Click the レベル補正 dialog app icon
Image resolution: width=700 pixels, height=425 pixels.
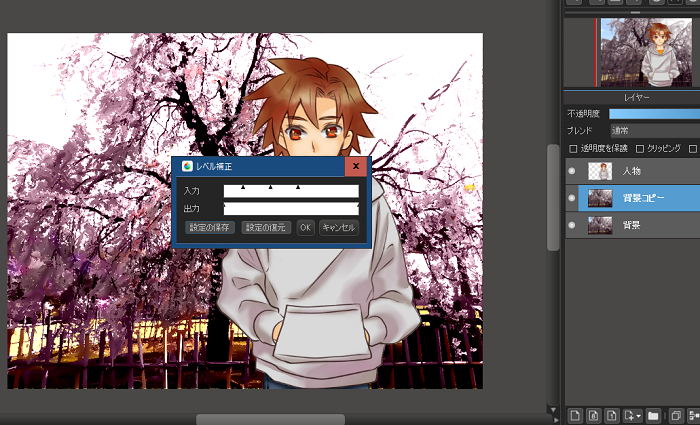tap(187, 167)
